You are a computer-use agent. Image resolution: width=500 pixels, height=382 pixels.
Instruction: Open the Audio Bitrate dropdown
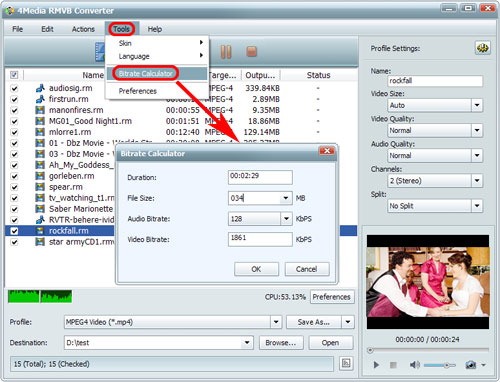pyautogui.click(x=286, y=219)
